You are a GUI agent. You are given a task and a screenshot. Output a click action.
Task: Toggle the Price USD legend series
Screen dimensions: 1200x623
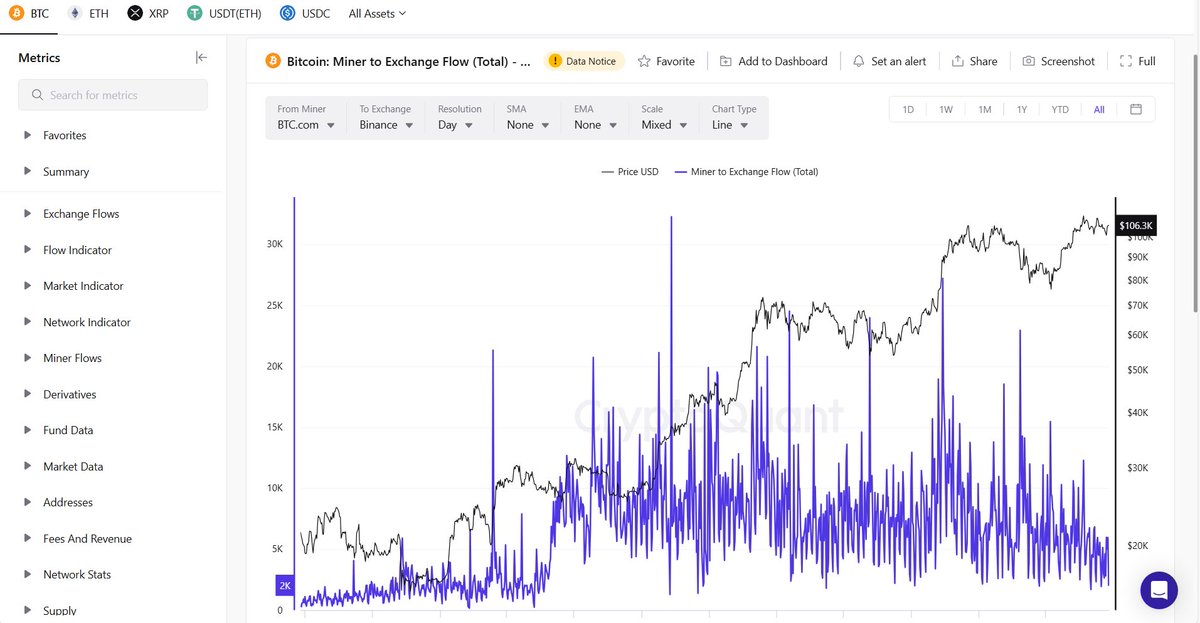point(630,172)
